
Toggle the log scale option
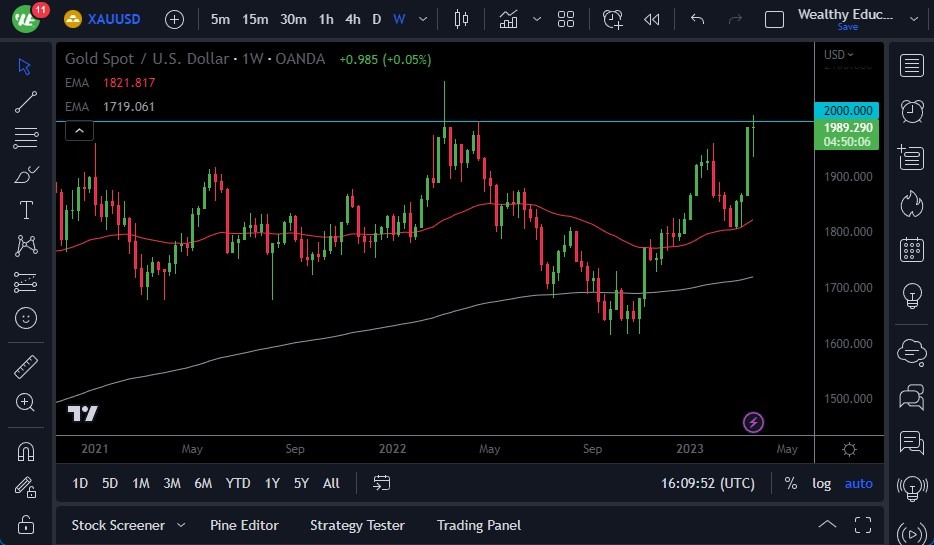click(x=821, y=483)
